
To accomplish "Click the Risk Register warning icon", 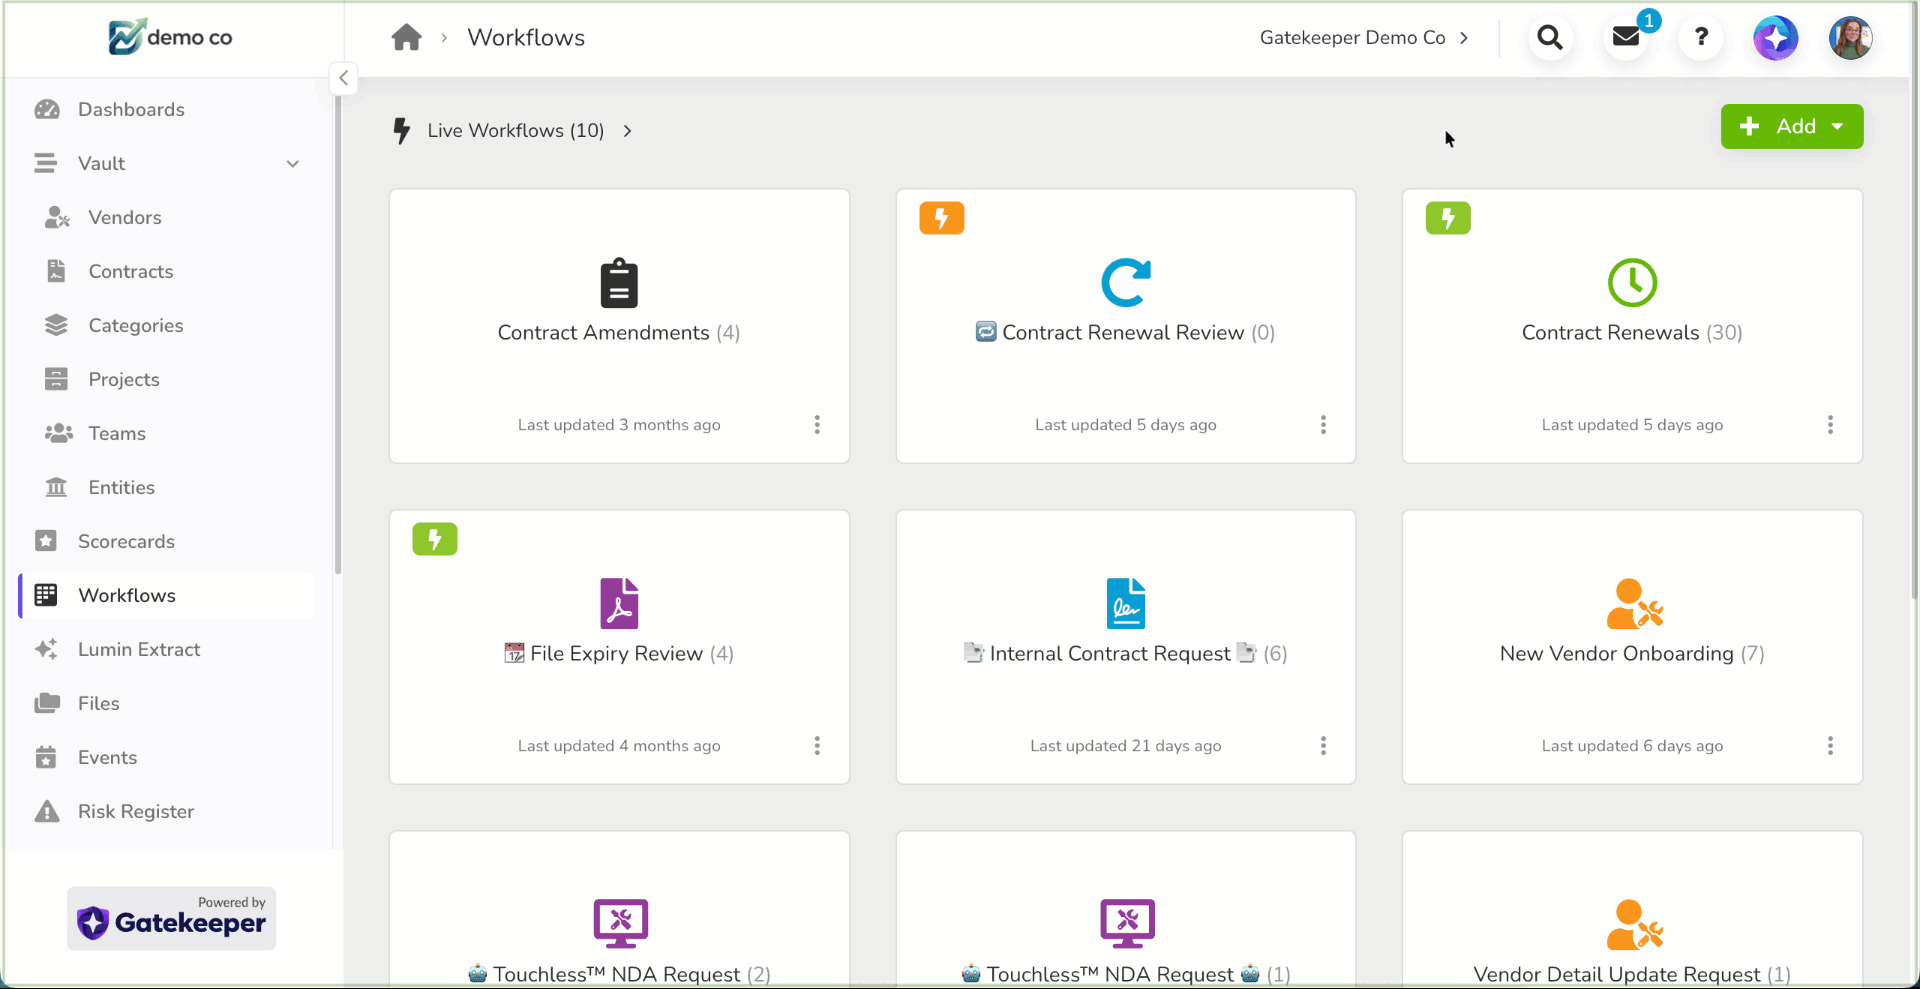I will pyautogui.click(x=46, y=812).
